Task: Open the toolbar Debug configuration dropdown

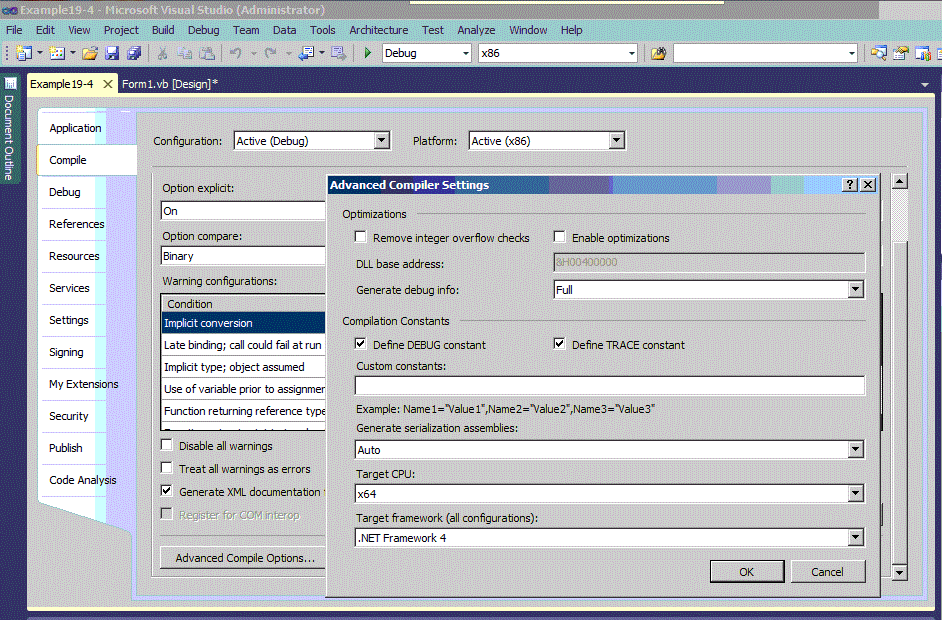Action: click(x=466, y=53)
